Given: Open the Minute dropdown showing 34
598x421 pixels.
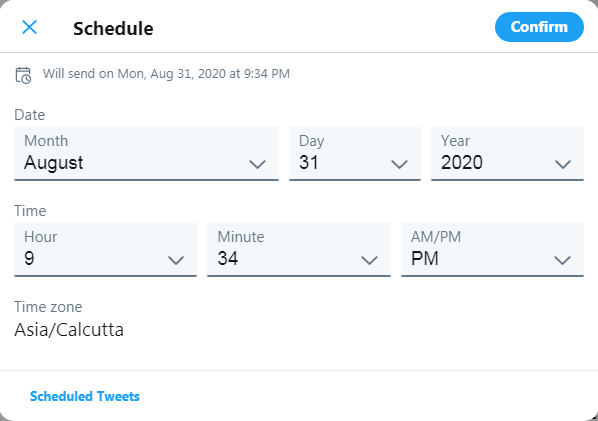Looking at the screenshot, I should point(299,249).
